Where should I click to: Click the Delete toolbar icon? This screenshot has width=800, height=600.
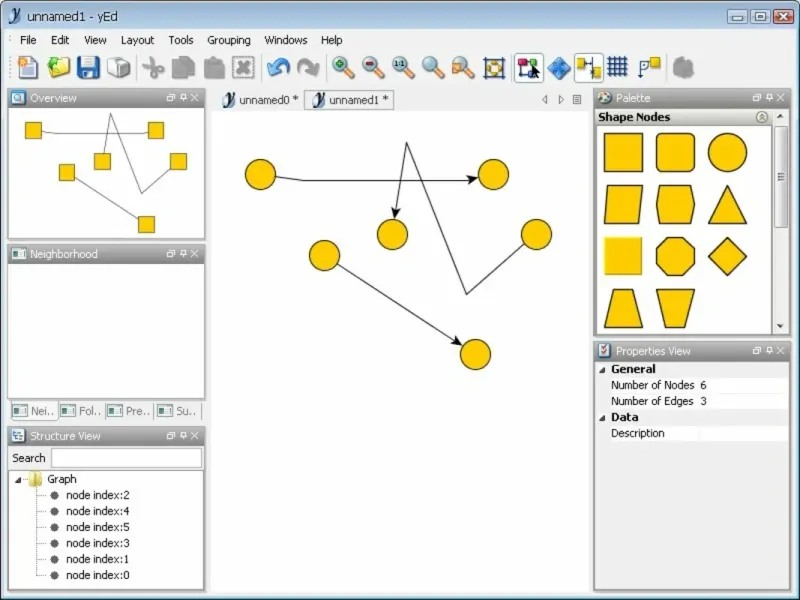tap(243, 67)
